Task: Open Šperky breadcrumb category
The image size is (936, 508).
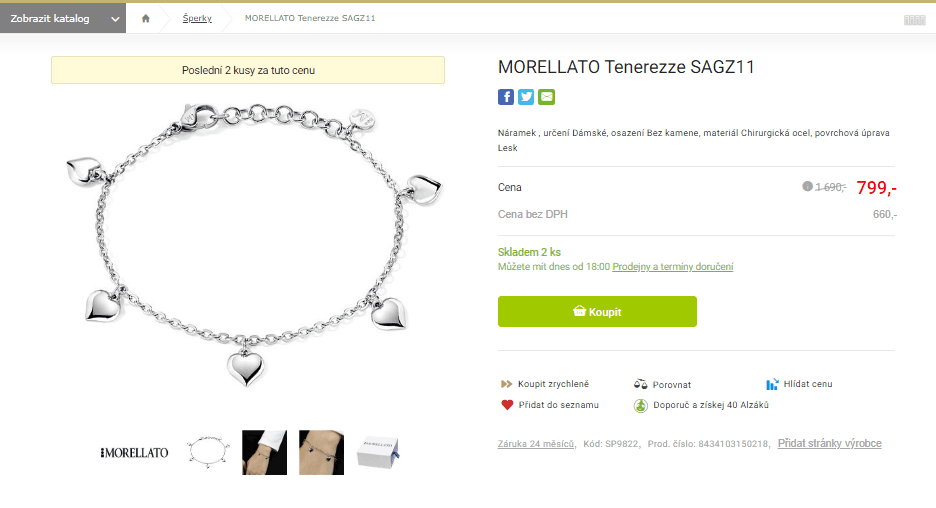Action: click(x=197, y=19)
